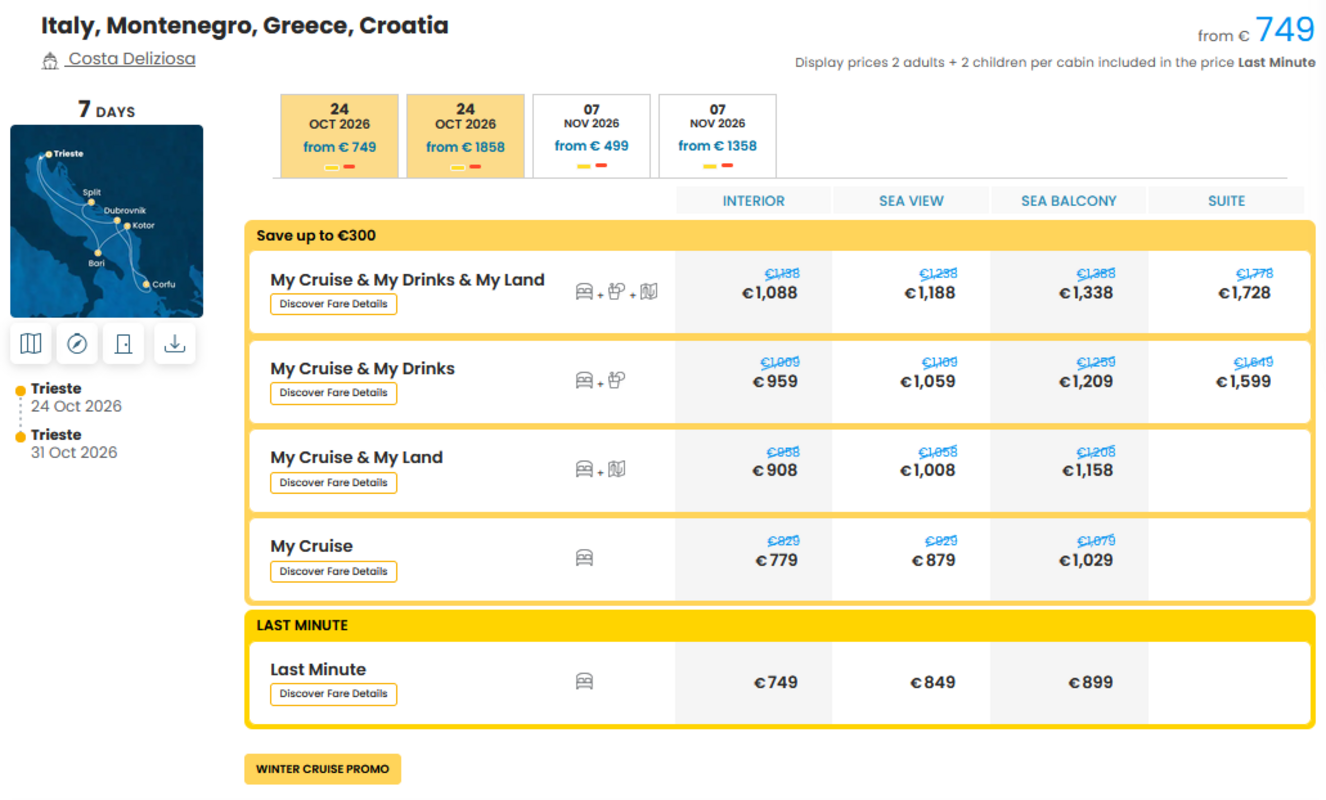Click the My Cruise & My Drinks fare icons
Screen dimensions: 1326x800
click(601, 380)
